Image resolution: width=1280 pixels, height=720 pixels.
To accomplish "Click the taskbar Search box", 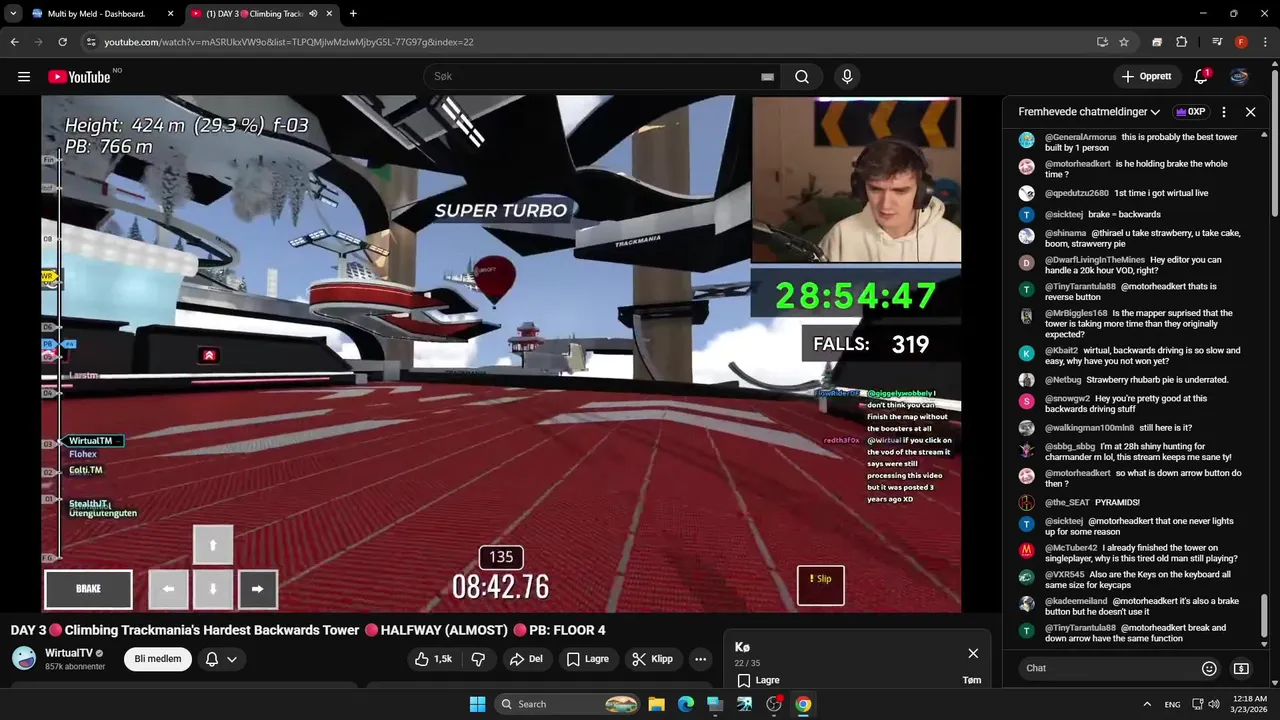I will [x=568, y=704].
